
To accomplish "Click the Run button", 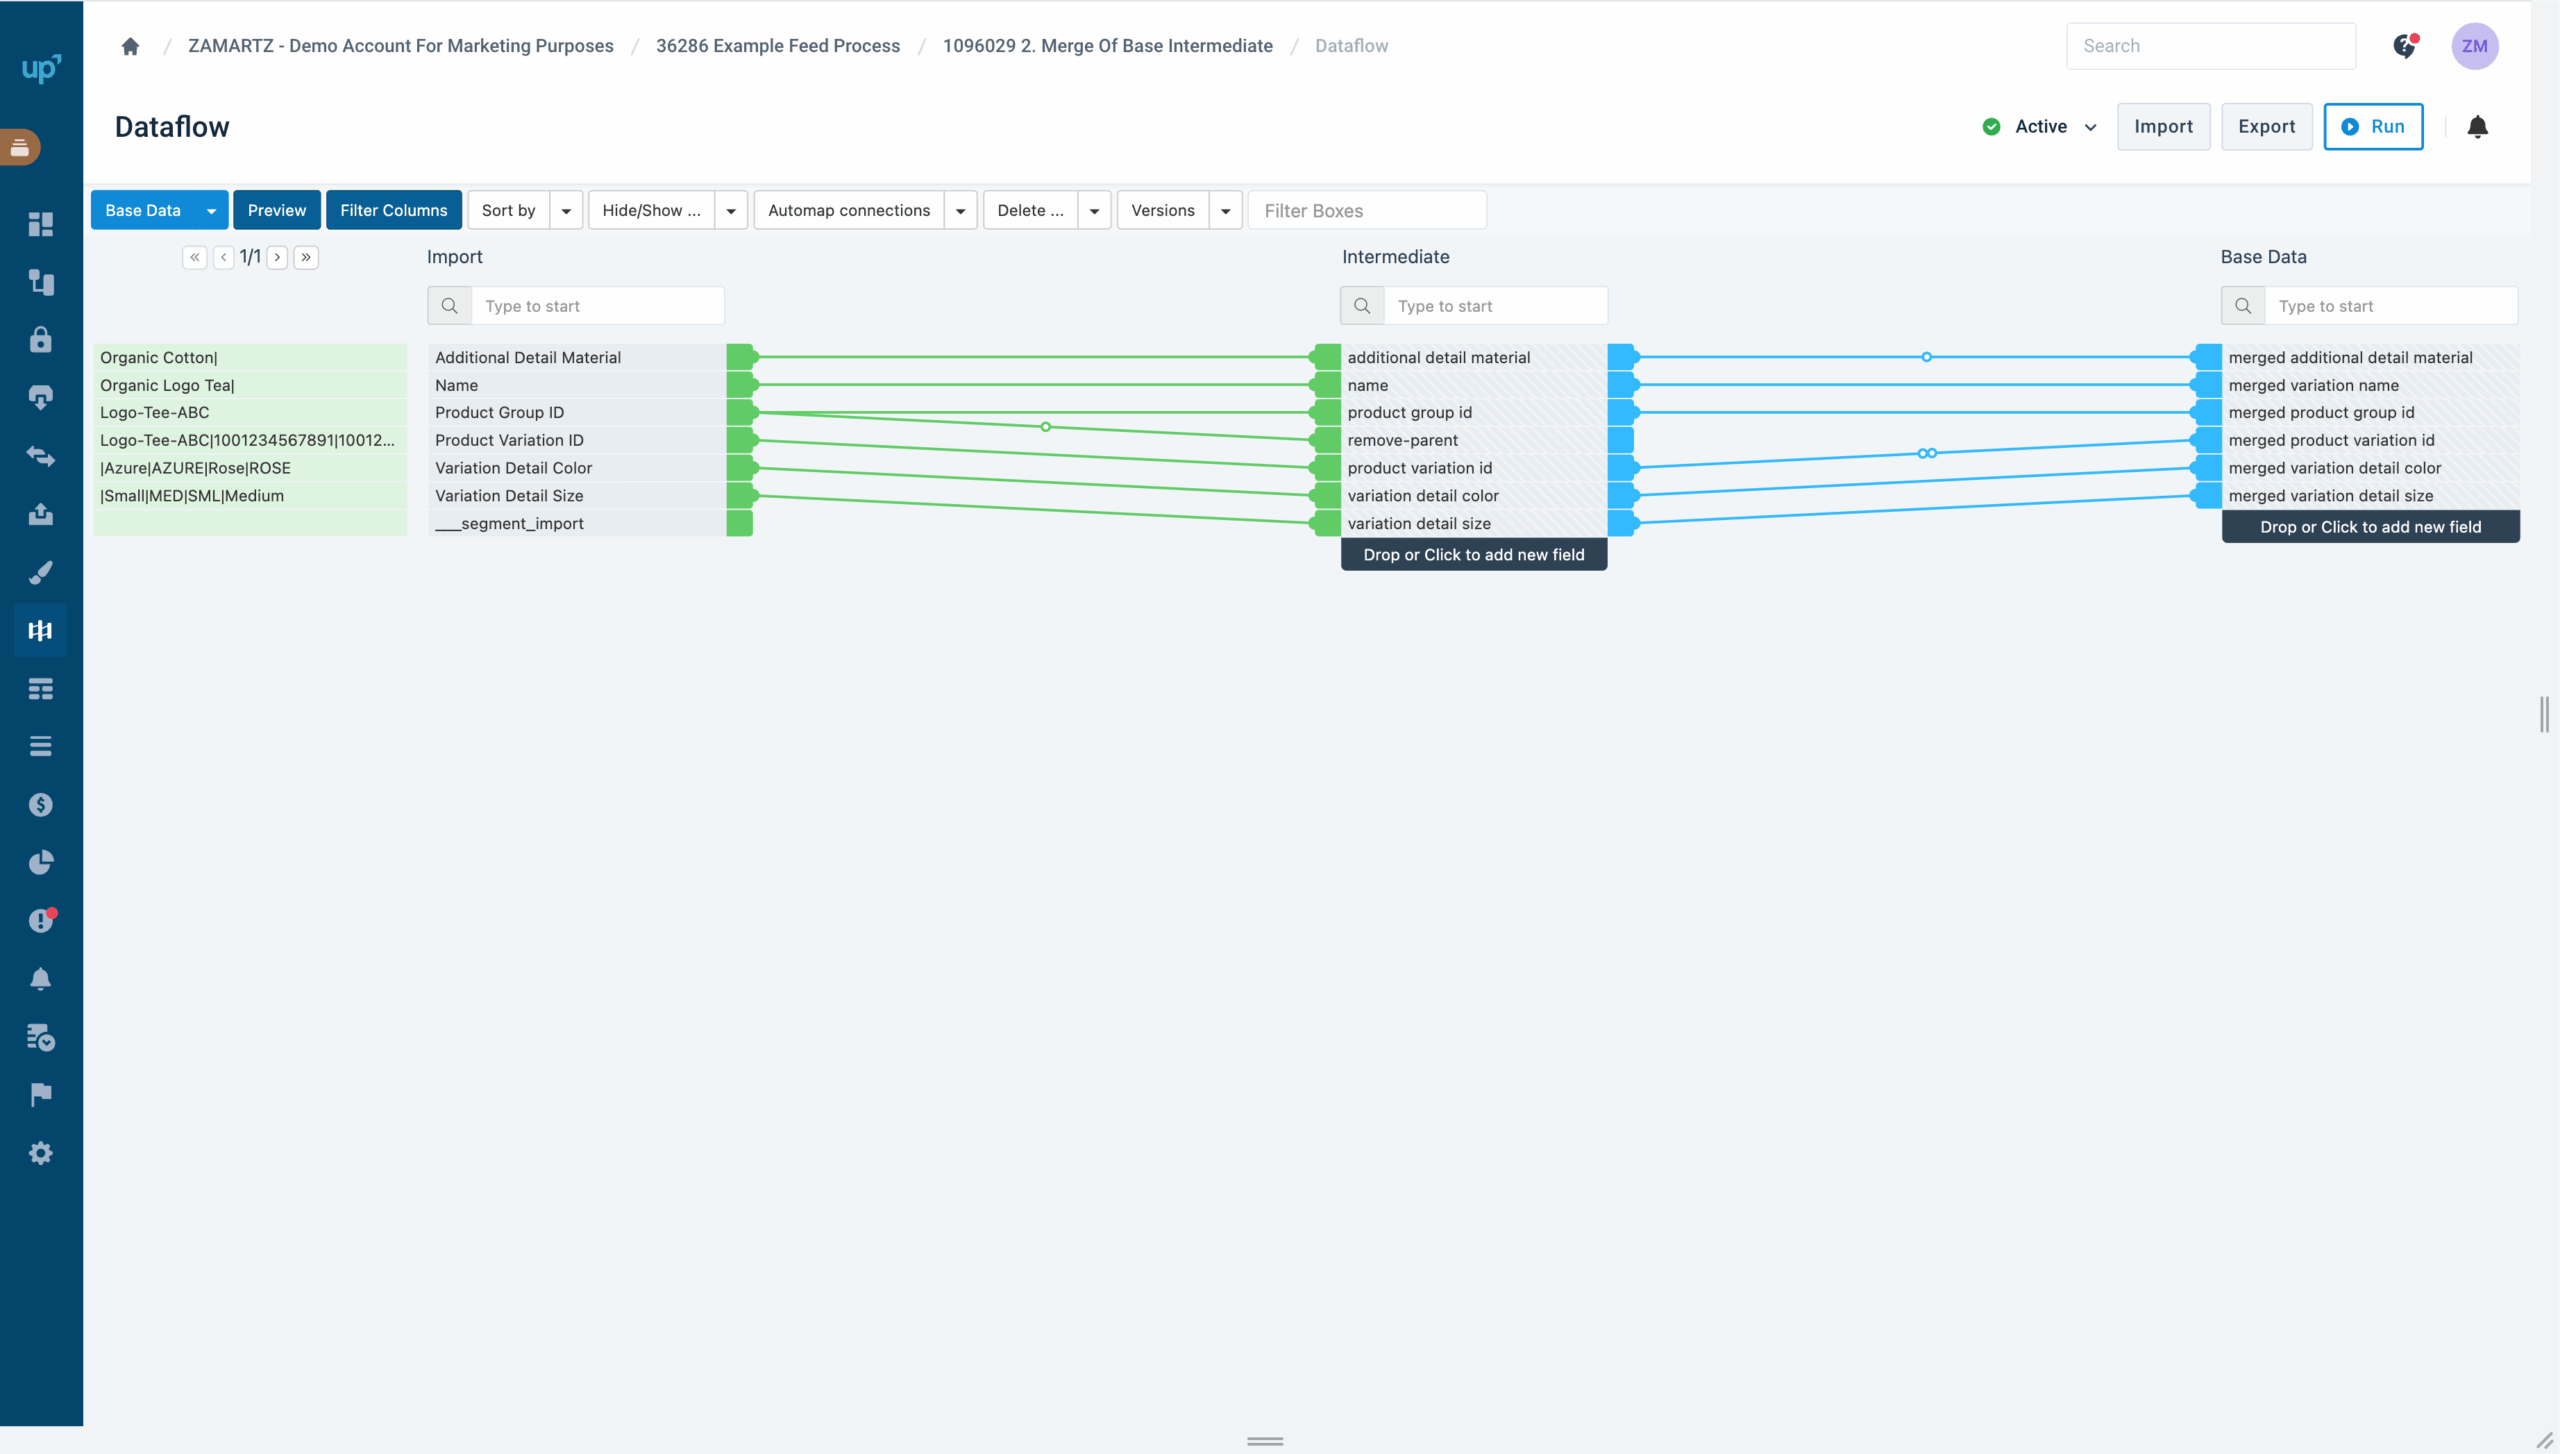I will point(2374,127).
